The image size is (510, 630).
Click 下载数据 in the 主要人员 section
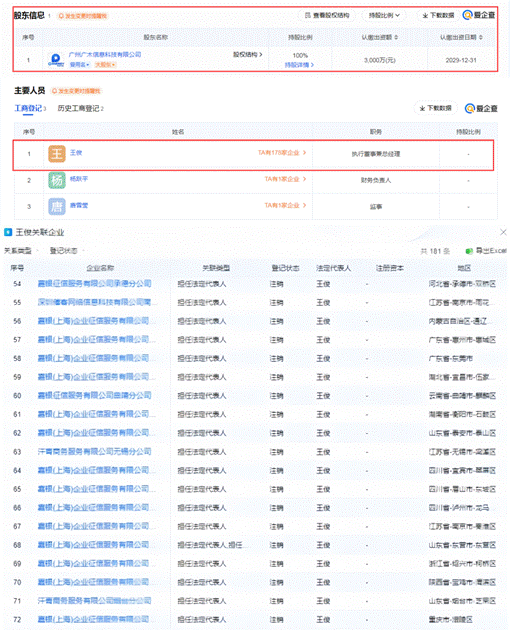[435, 108]
